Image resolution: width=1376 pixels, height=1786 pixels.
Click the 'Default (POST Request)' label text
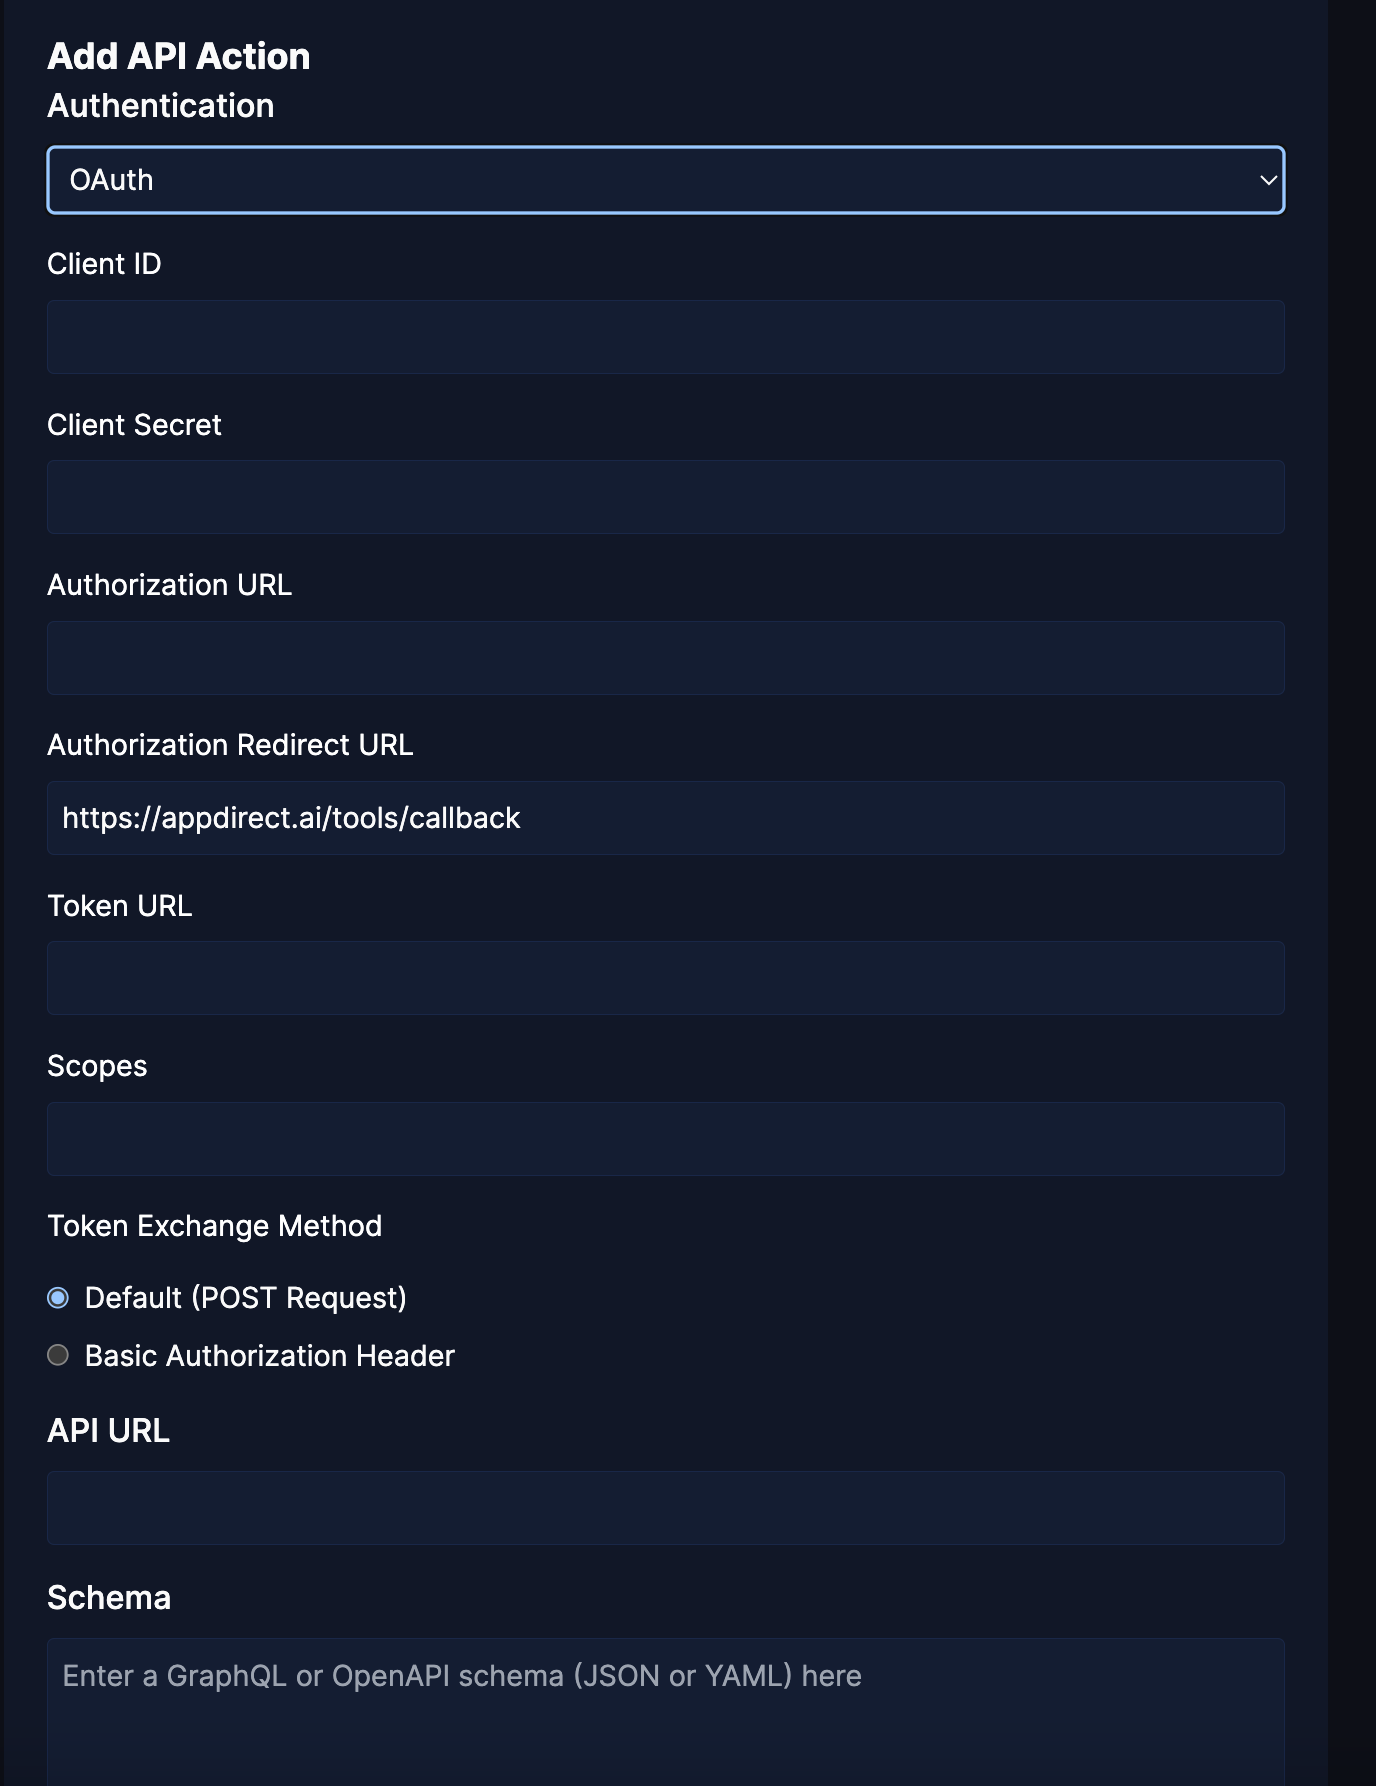click(x=246, y=1298)
